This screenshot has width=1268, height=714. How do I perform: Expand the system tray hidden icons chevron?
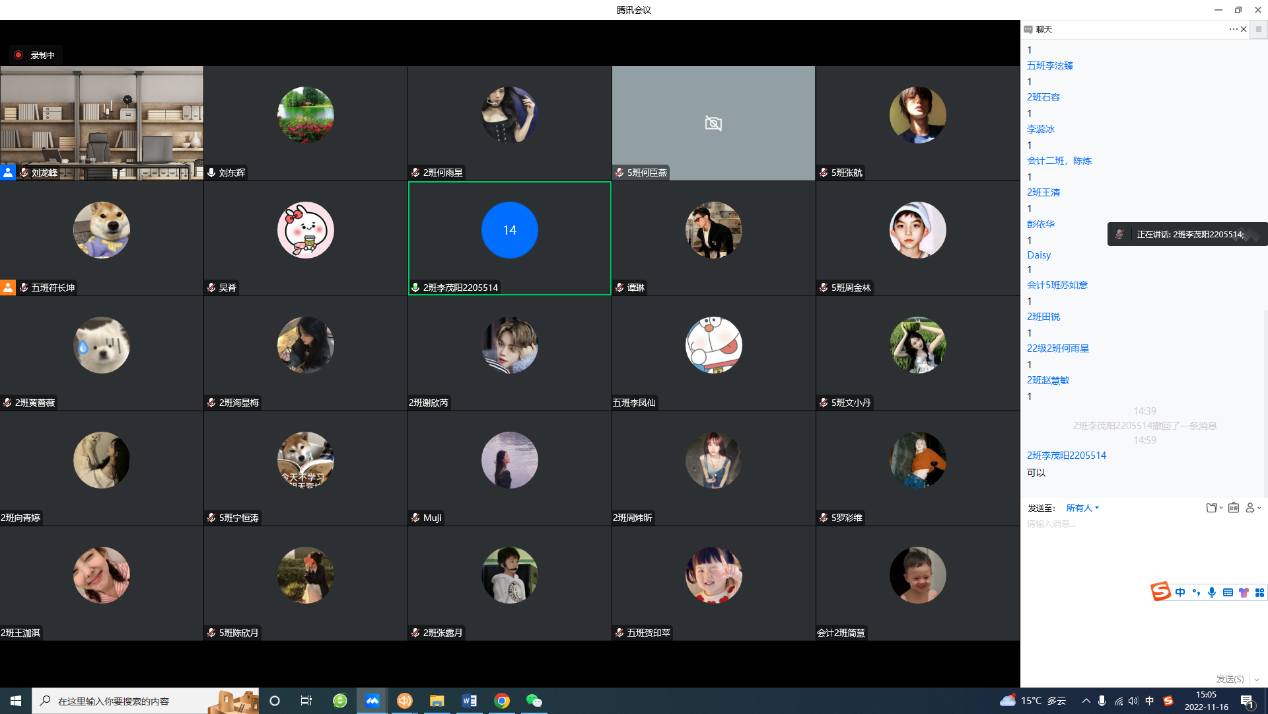(x=1086, y=701)
